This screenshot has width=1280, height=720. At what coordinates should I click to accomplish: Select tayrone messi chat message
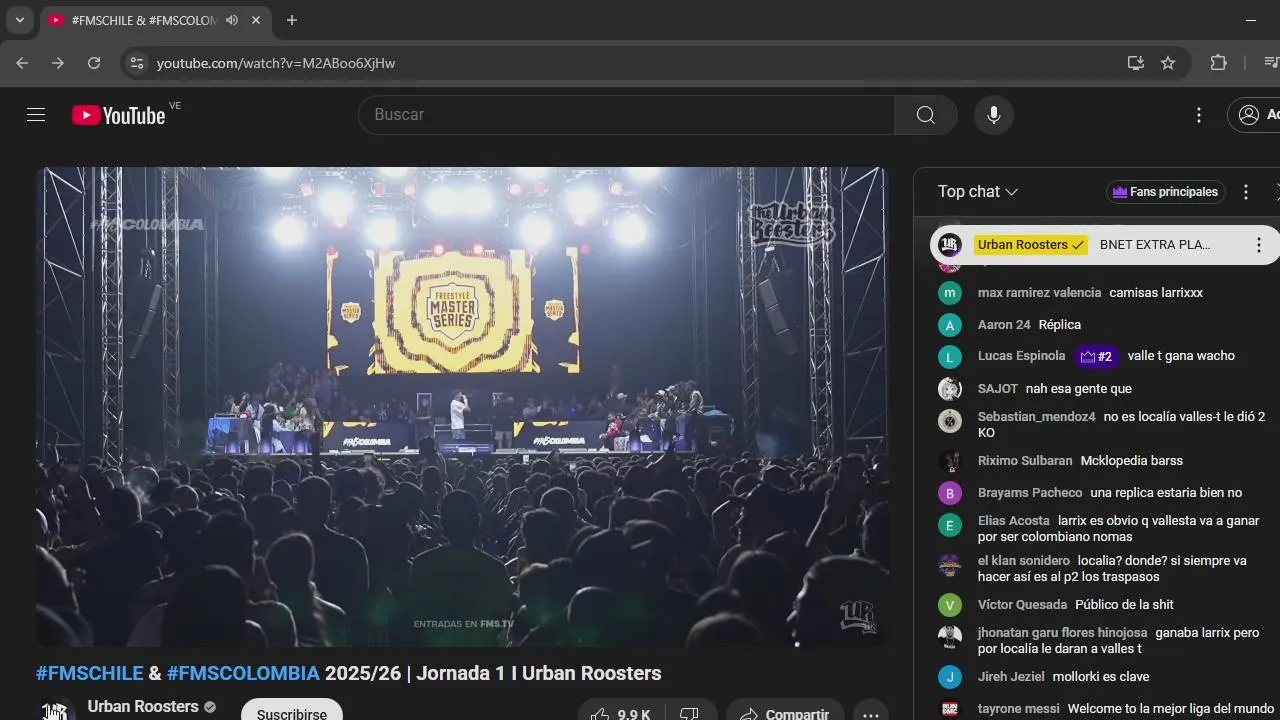1097,709
